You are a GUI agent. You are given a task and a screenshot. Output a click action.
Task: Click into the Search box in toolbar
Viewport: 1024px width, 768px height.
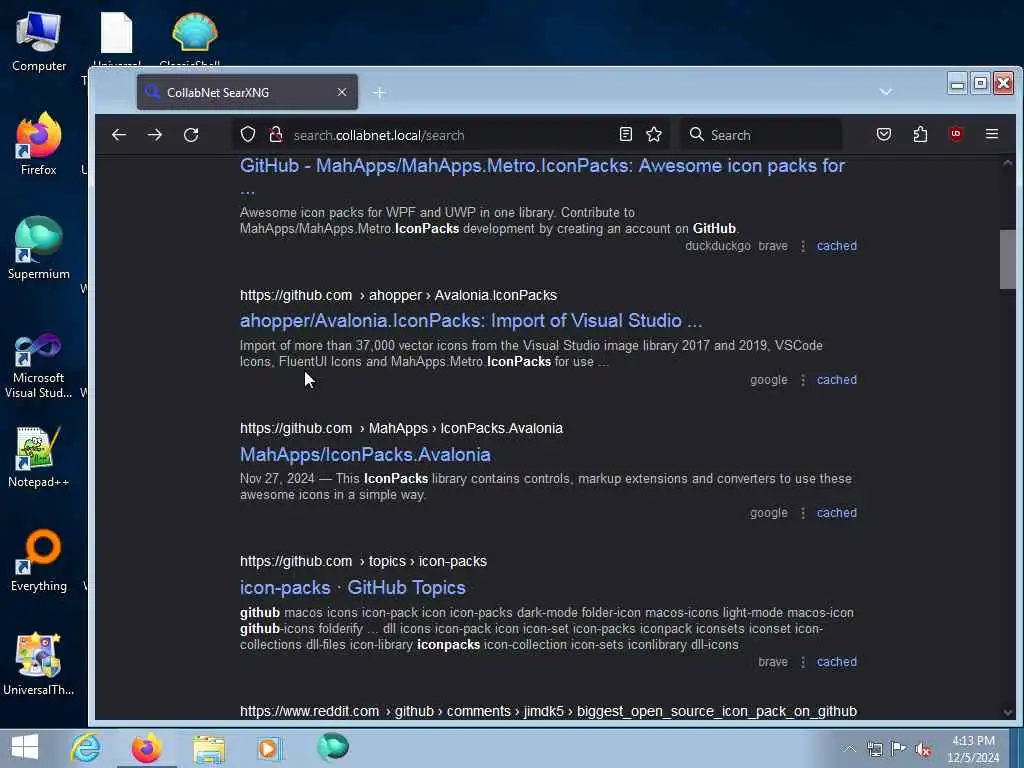click(761, 135)
